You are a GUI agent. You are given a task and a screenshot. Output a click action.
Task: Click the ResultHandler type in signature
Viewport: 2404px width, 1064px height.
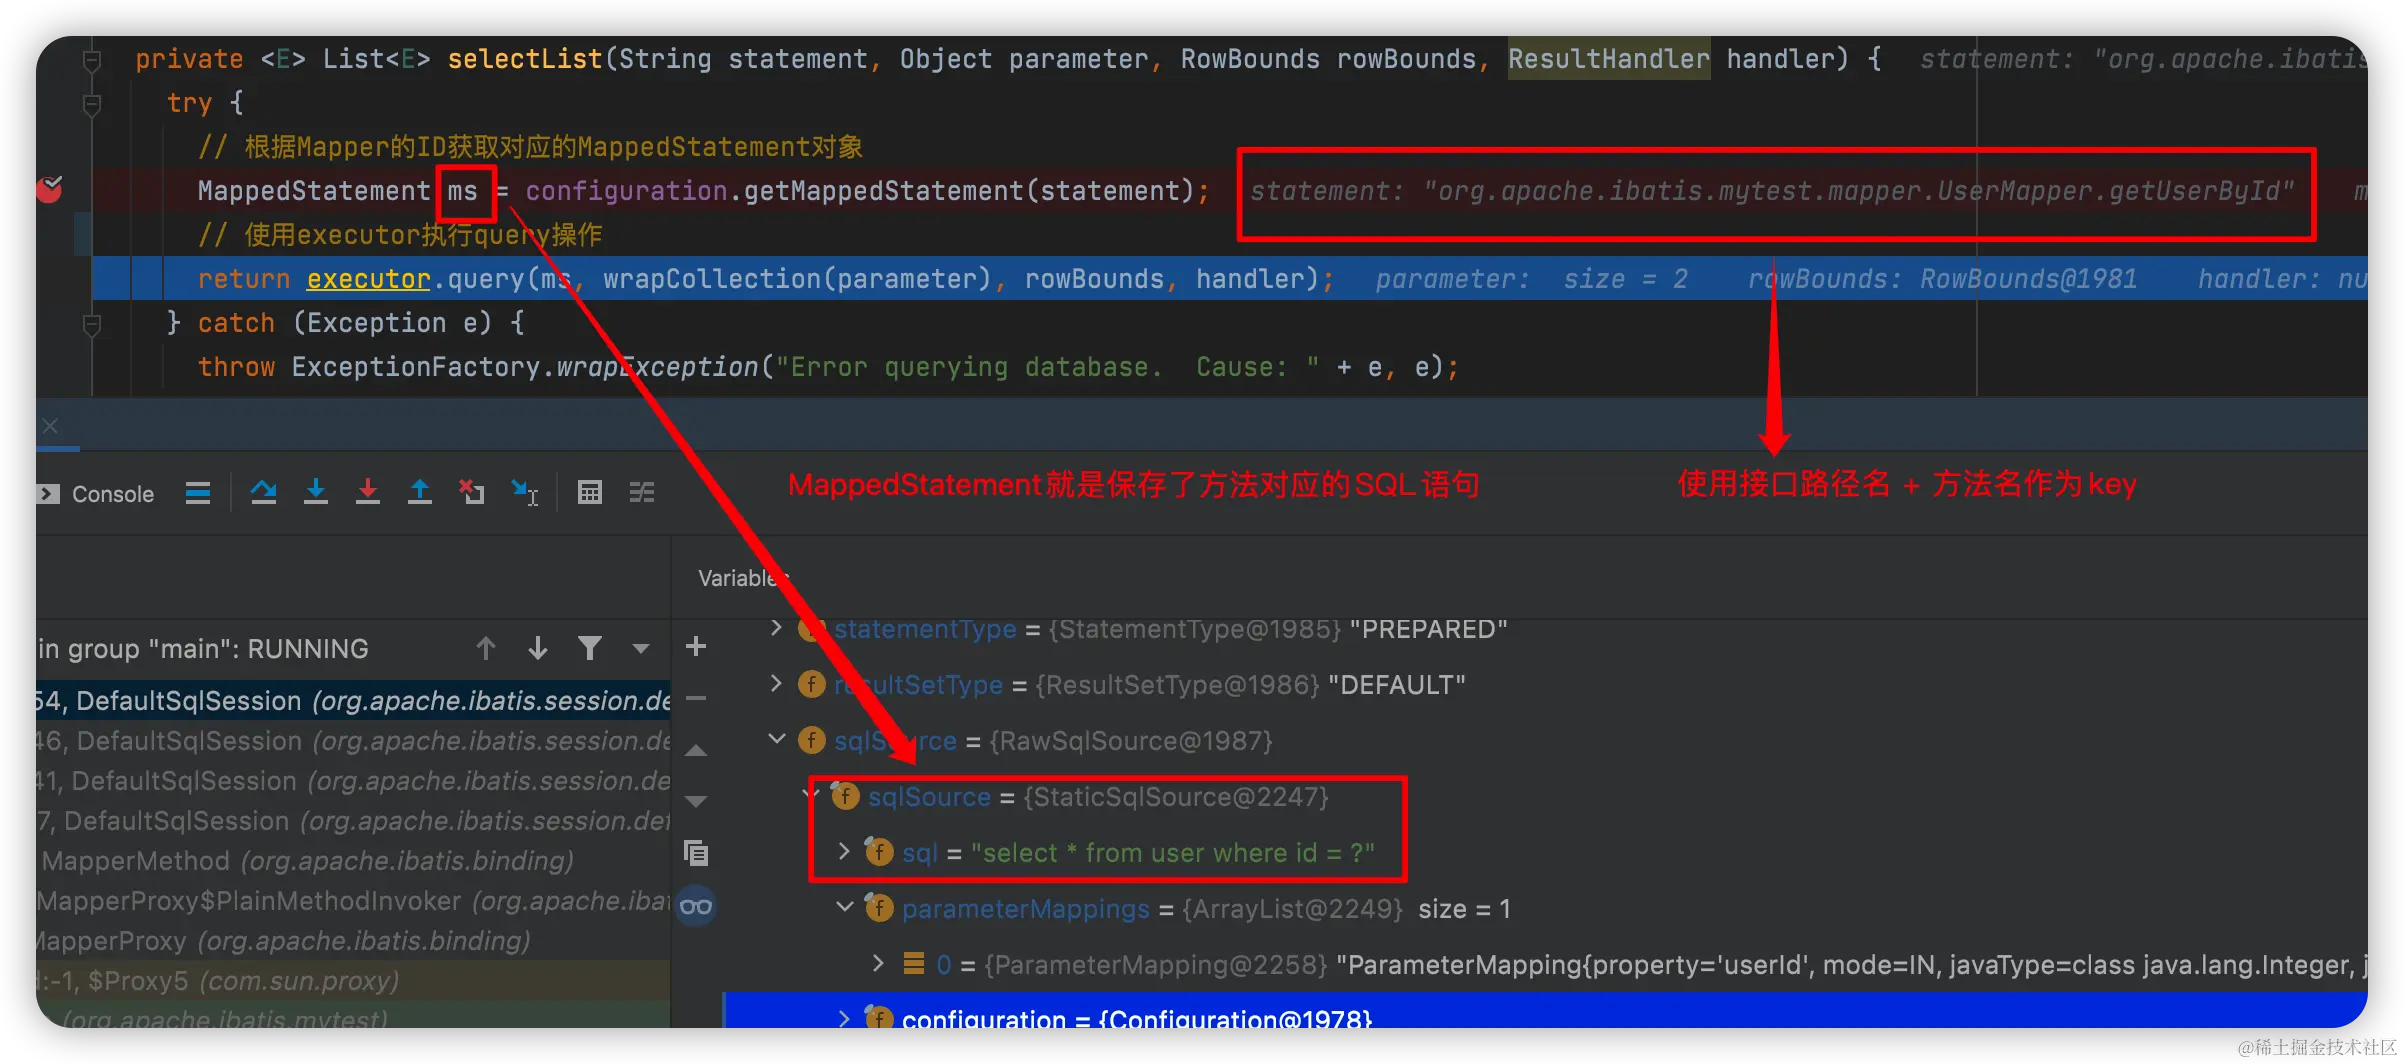click(1609, 59)
